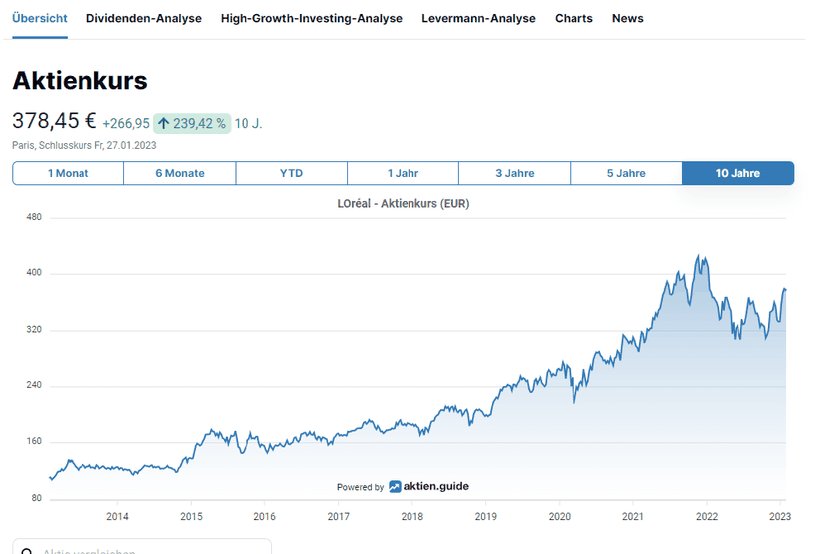Click the 400 y-axis label
The image size is (820, 554).
pos(34,273)
